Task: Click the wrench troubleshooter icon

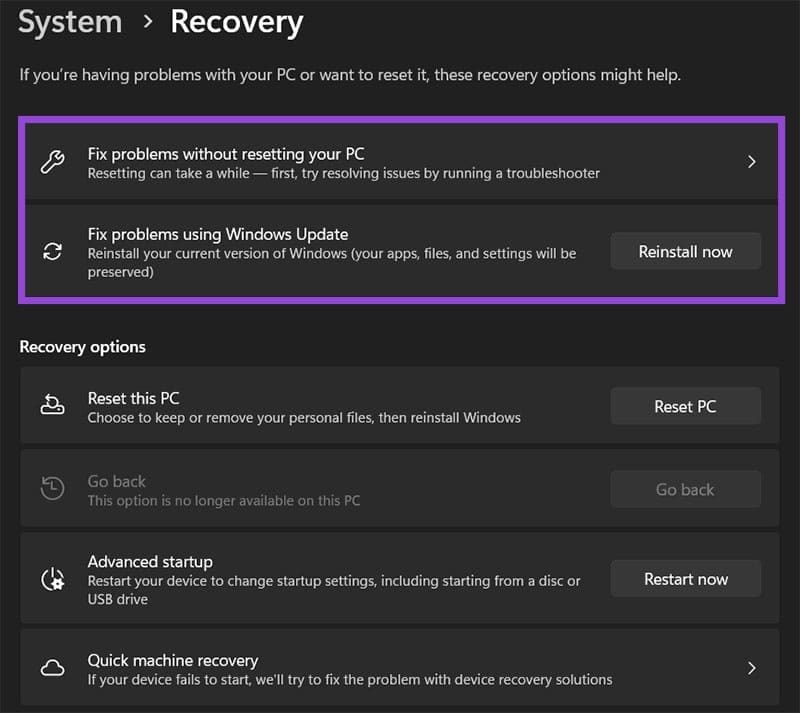Action: 53,162
